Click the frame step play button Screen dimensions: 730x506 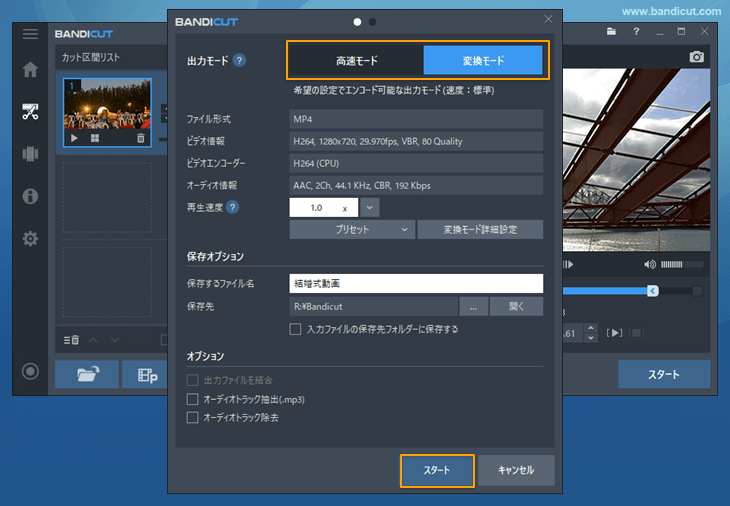568,264
